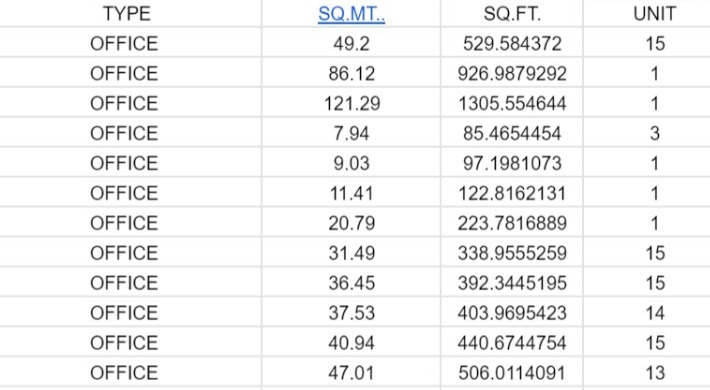Select the cell with 36.45
The height and width of the screenshot is (390, 710).
(x=351, y=282)
